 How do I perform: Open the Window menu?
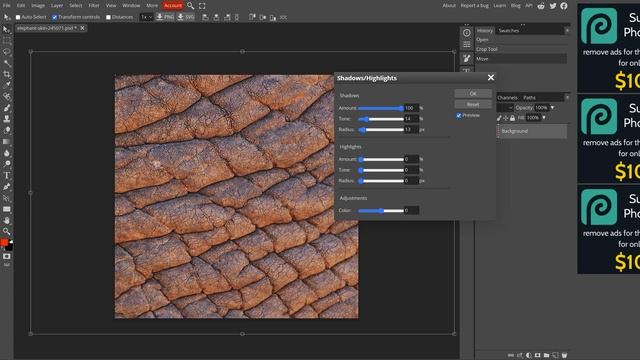click(131, 6)
